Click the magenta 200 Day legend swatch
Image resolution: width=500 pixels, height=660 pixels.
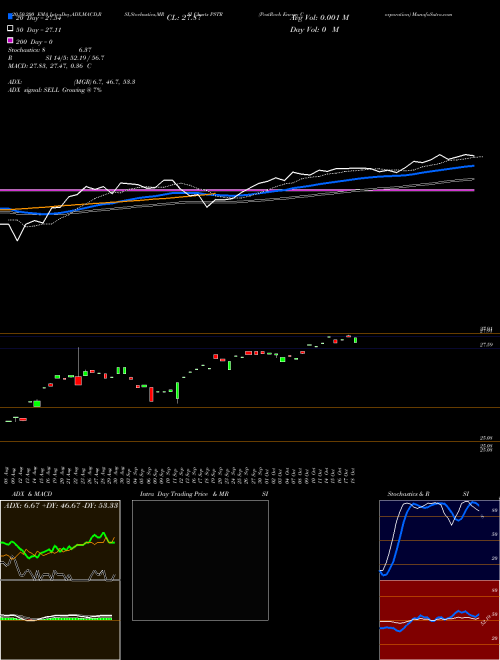10,40
